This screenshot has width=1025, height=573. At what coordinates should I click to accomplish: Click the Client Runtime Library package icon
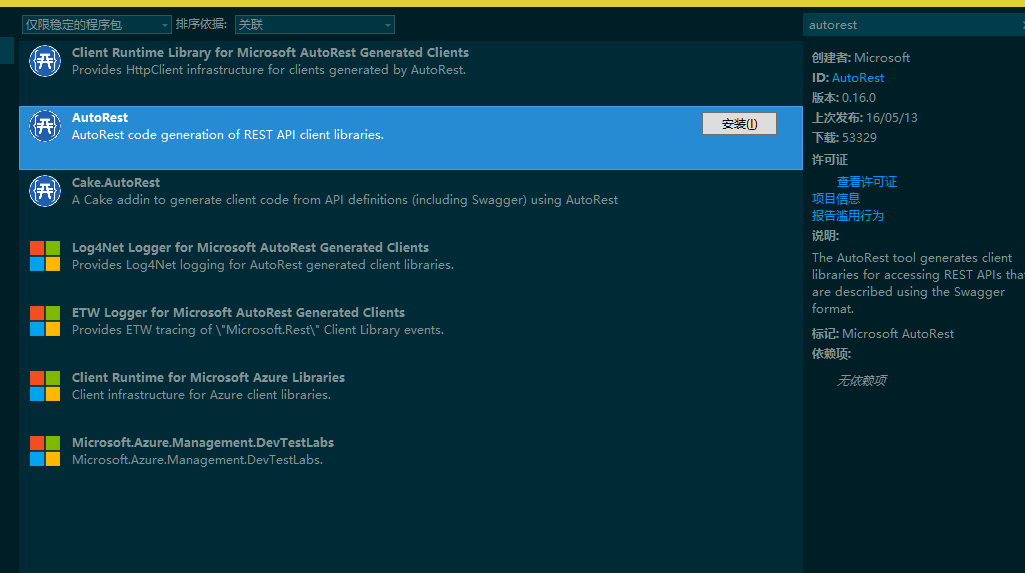pos(45,61)
